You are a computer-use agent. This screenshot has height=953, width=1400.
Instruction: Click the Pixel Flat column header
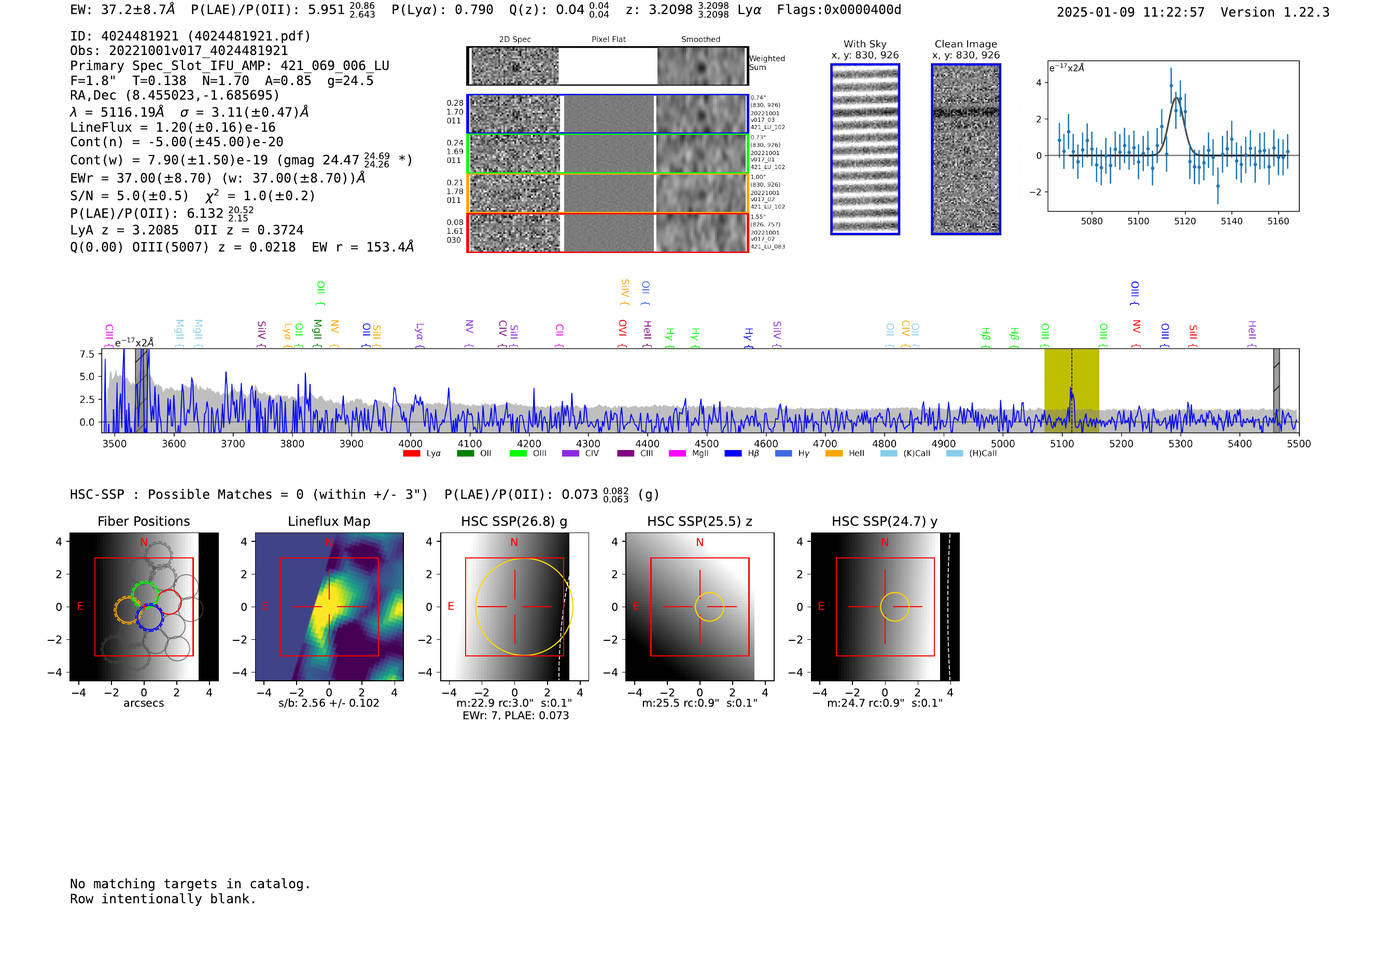pos(609,40)
